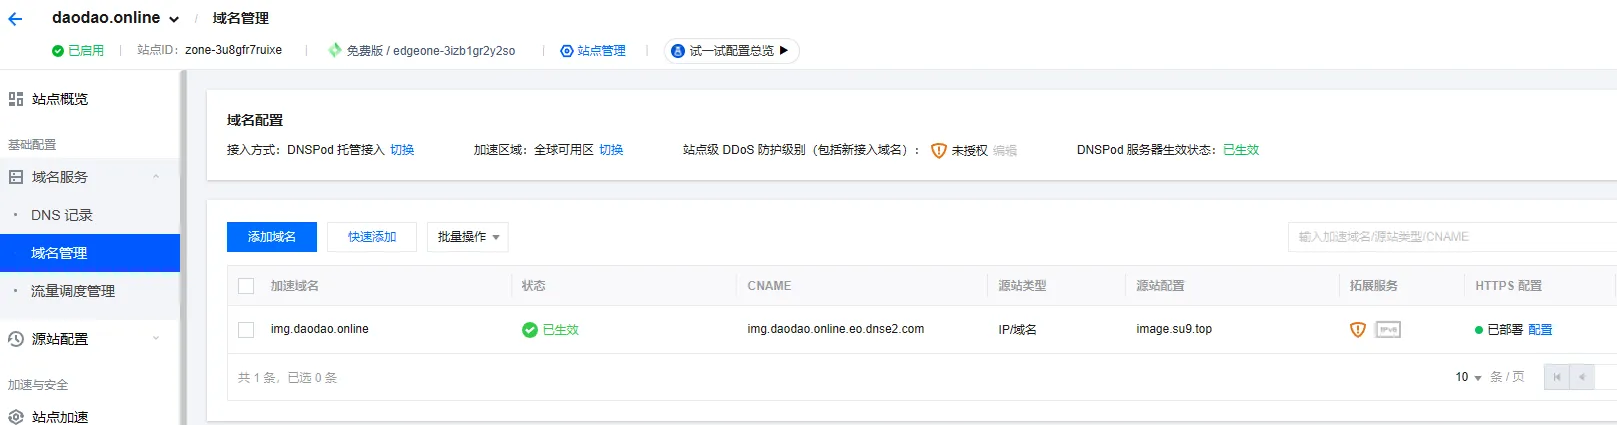The image size is (1617, 425).
Task: Click the 源站配置 clock icon
Action: (16, 339)
